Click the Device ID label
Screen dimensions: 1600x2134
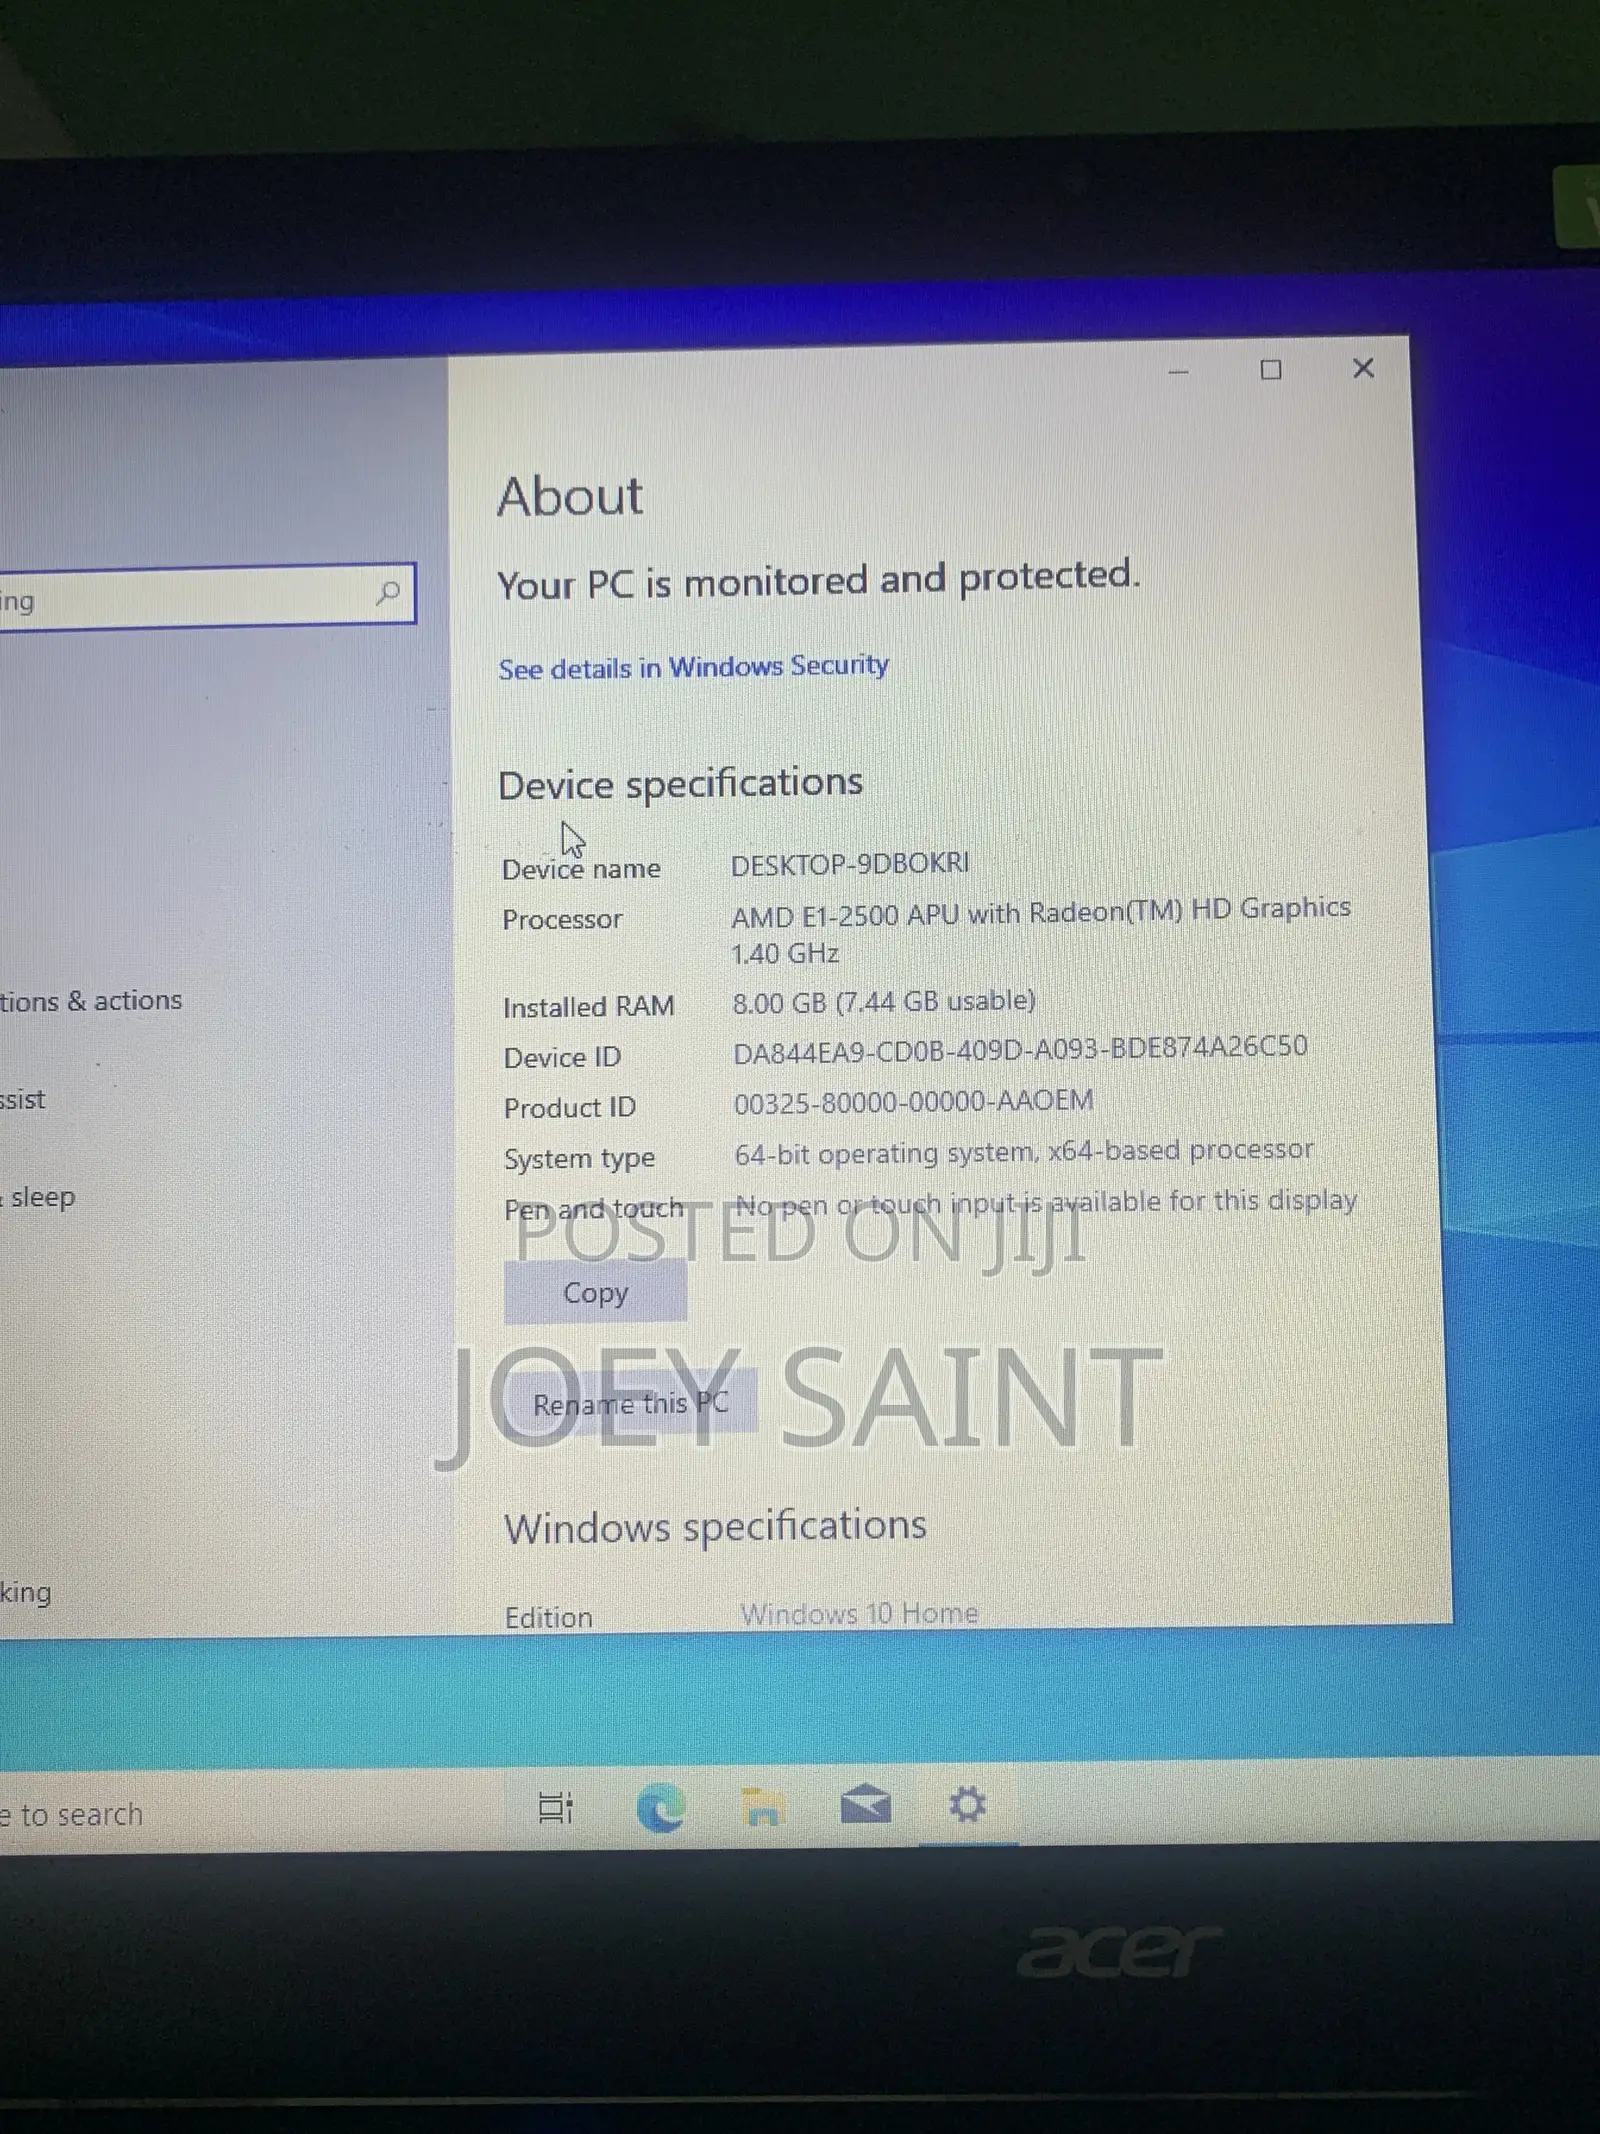click(x=562, y=1057)
